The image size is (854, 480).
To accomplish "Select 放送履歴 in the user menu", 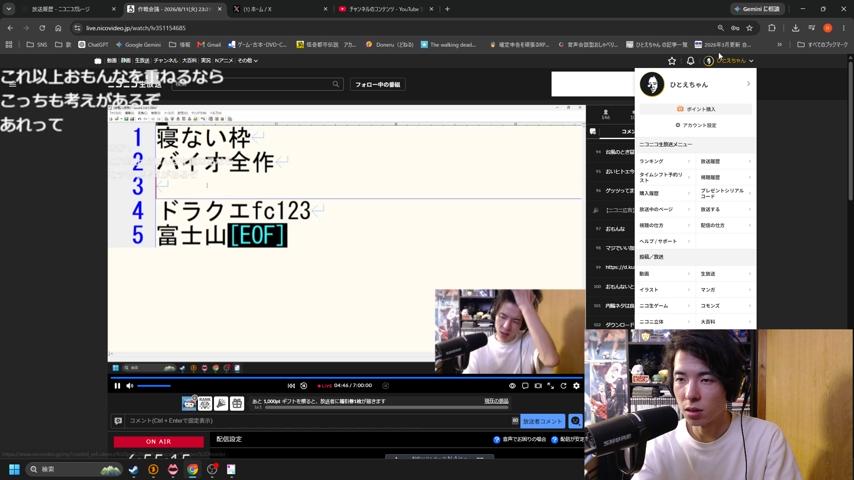I will [x=725, y=161].
